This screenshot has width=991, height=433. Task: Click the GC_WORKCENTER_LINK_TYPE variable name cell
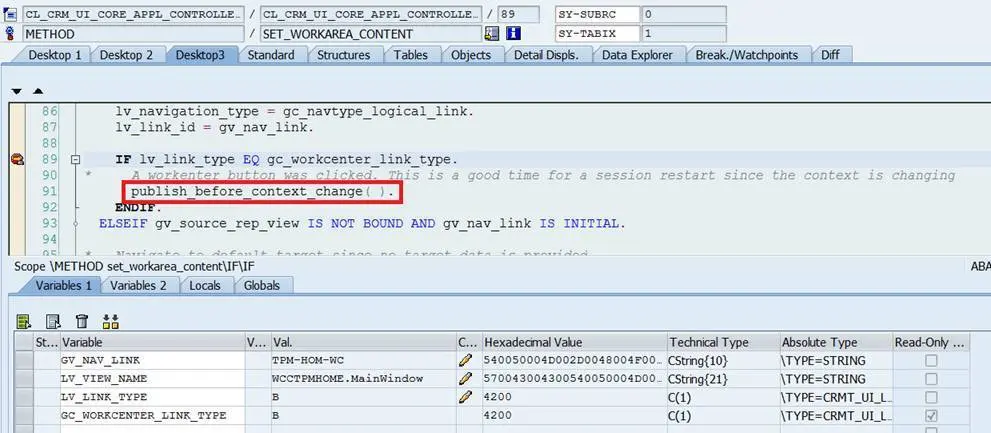click(x=152, y=416)
